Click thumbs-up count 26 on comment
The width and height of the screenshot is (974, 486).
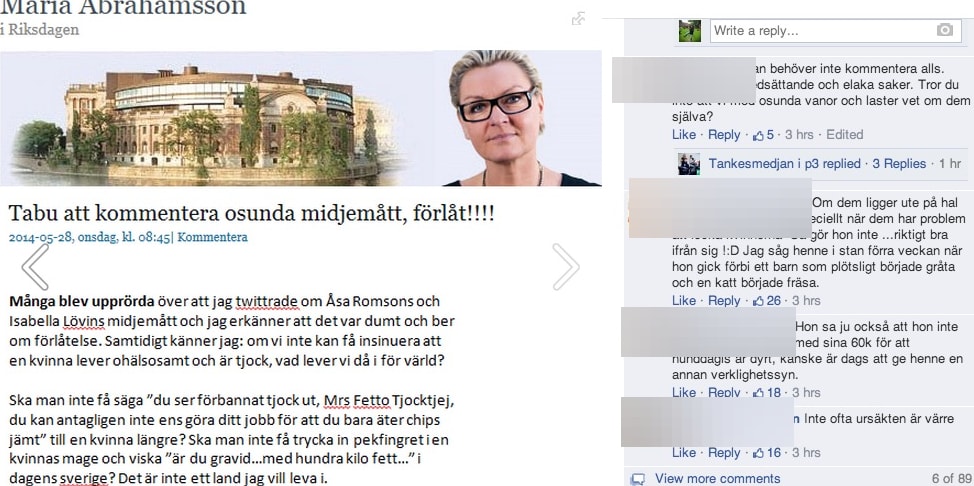point(767,300)
